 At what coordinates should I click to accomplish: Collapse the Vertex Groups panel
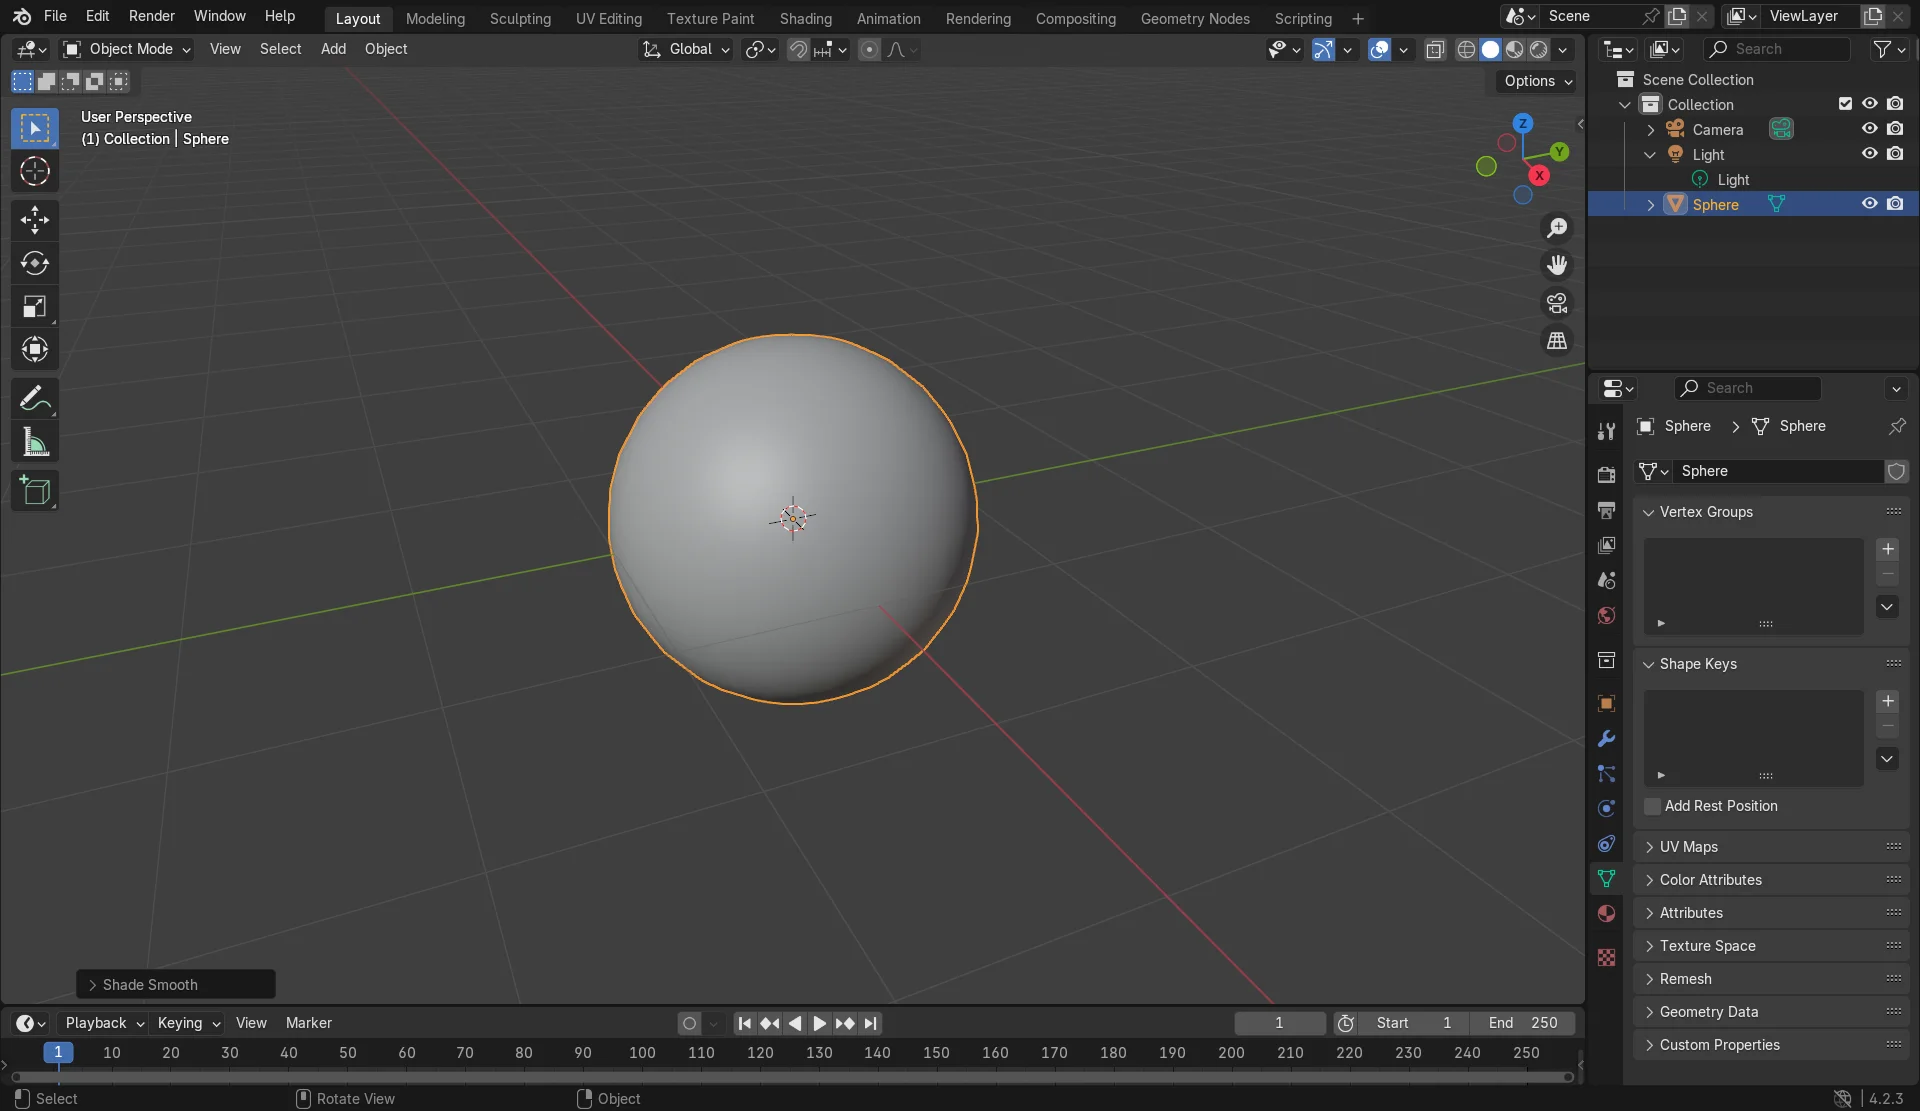click(1772, 512)
